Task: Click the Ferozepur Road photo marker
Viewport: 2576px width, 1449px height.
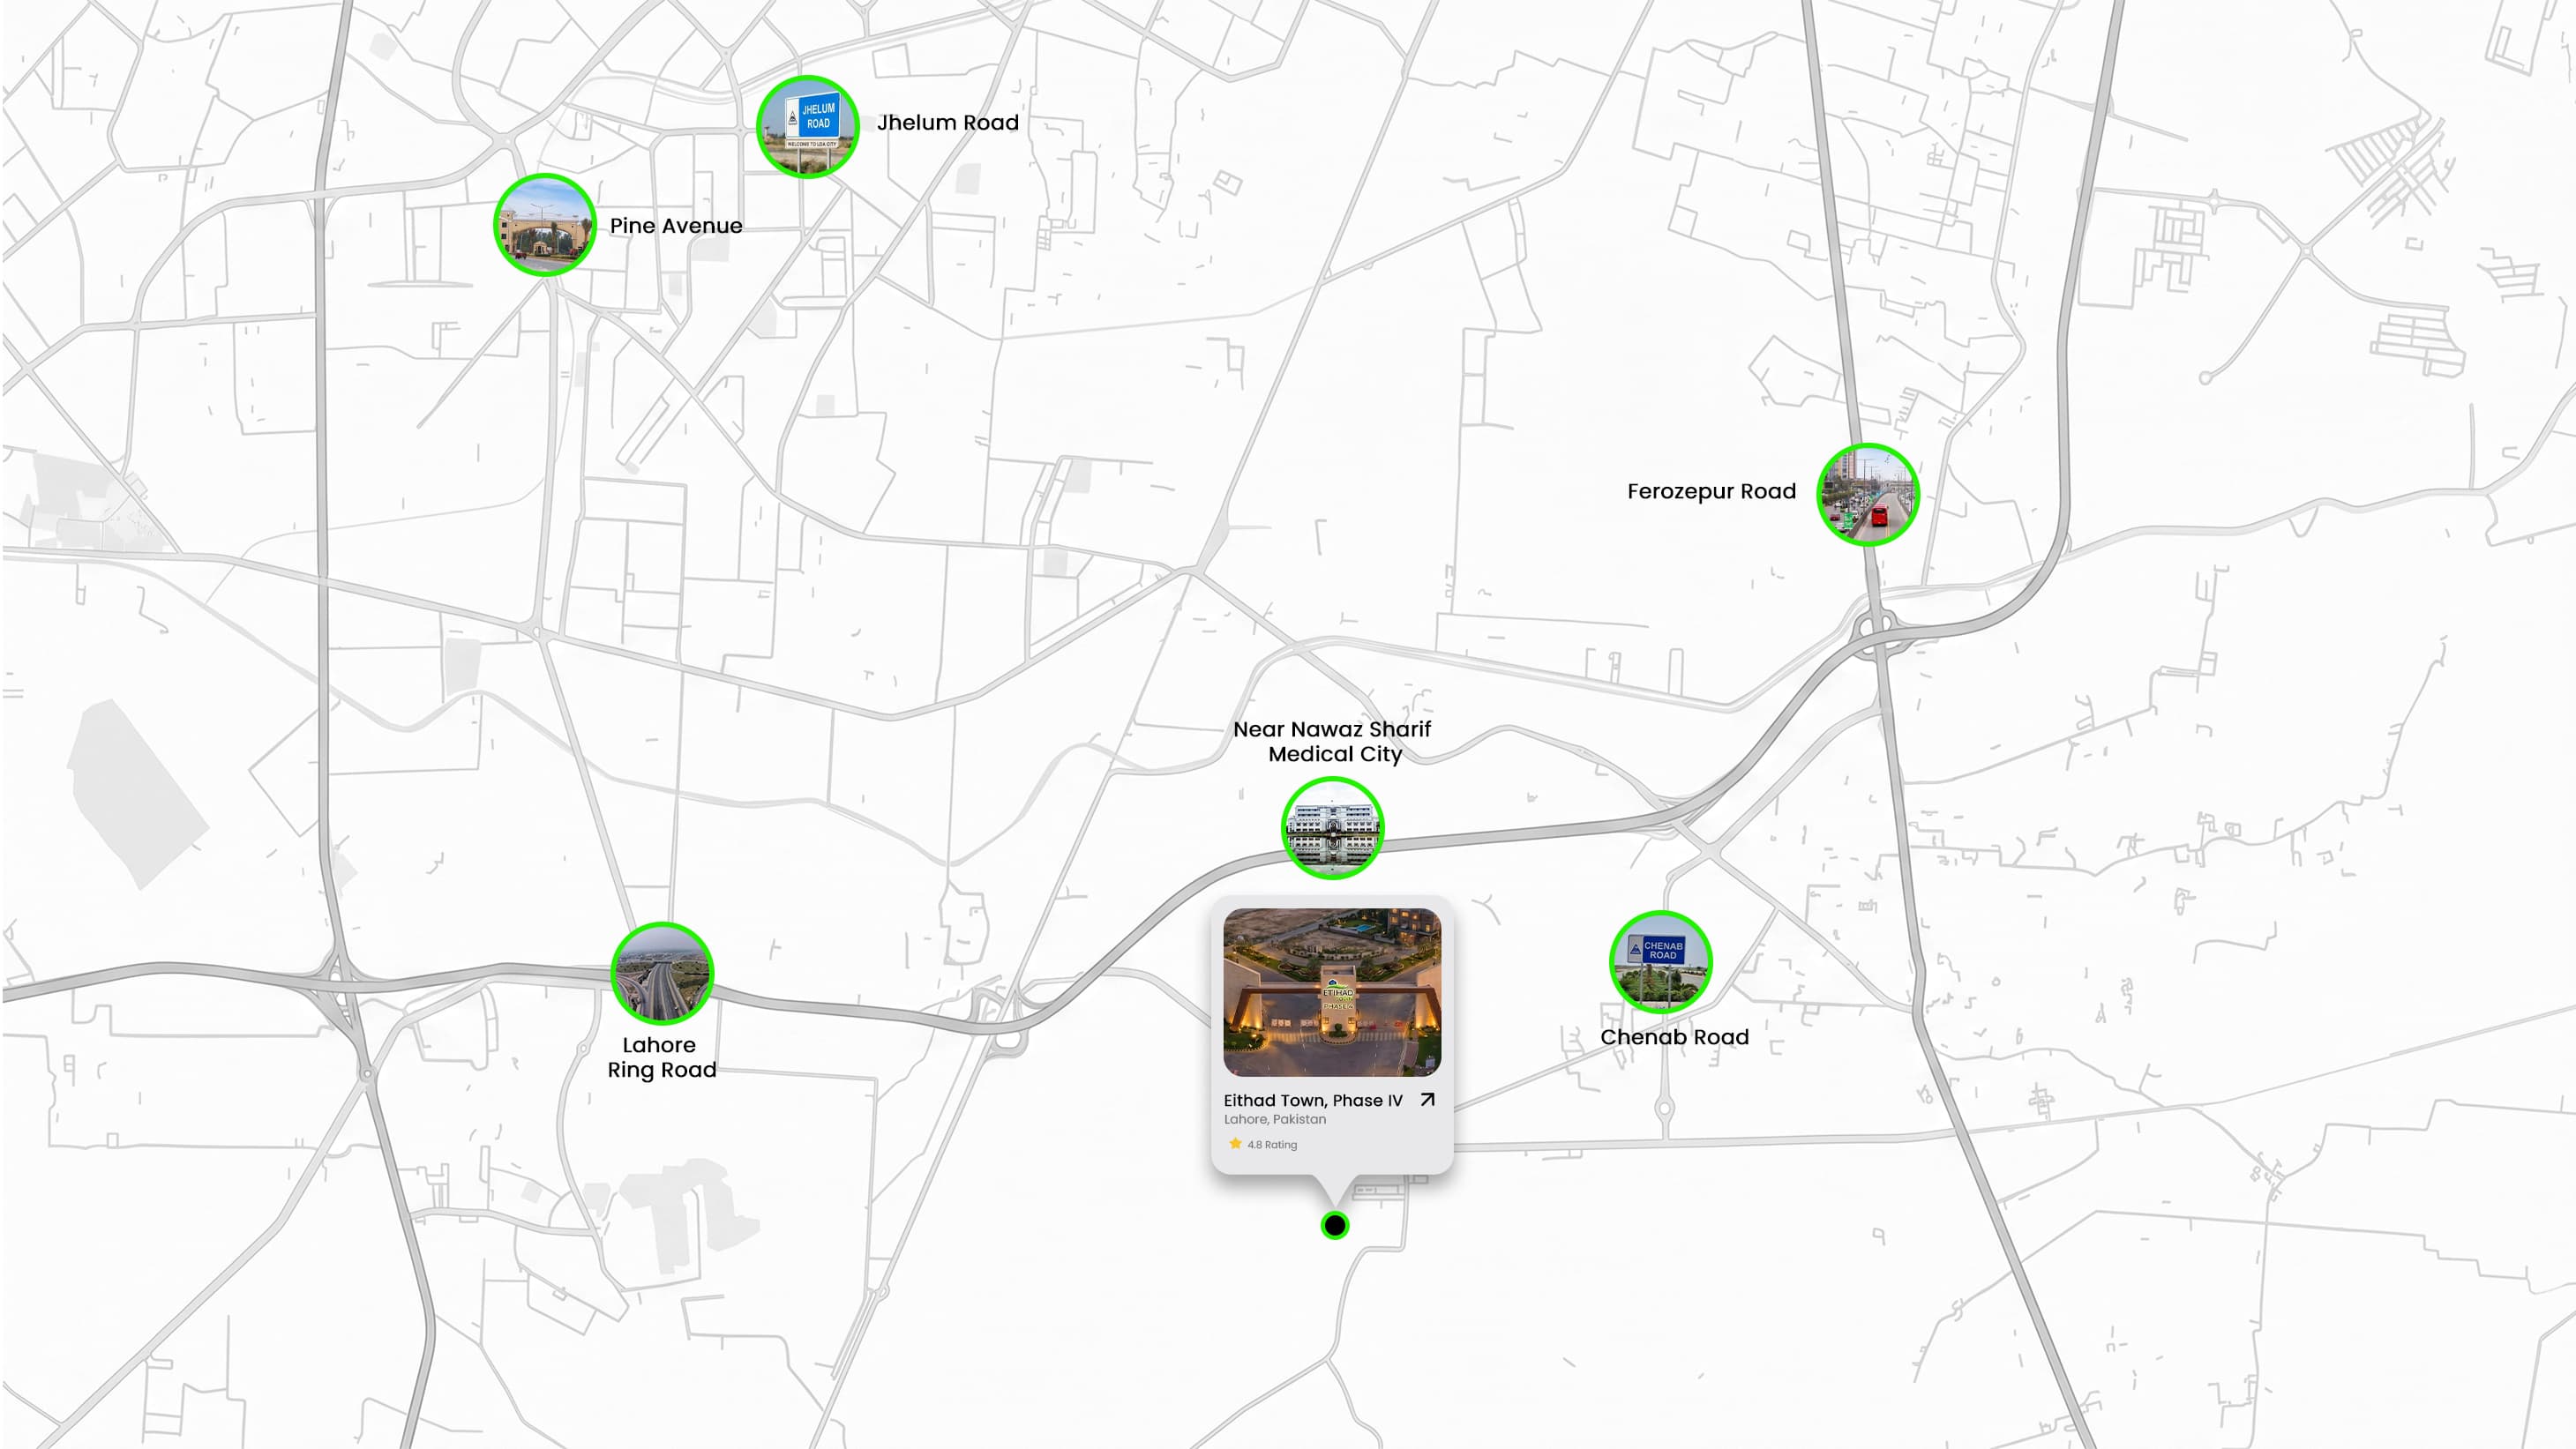Action: pyautogui.click(x=1868, y=495)
